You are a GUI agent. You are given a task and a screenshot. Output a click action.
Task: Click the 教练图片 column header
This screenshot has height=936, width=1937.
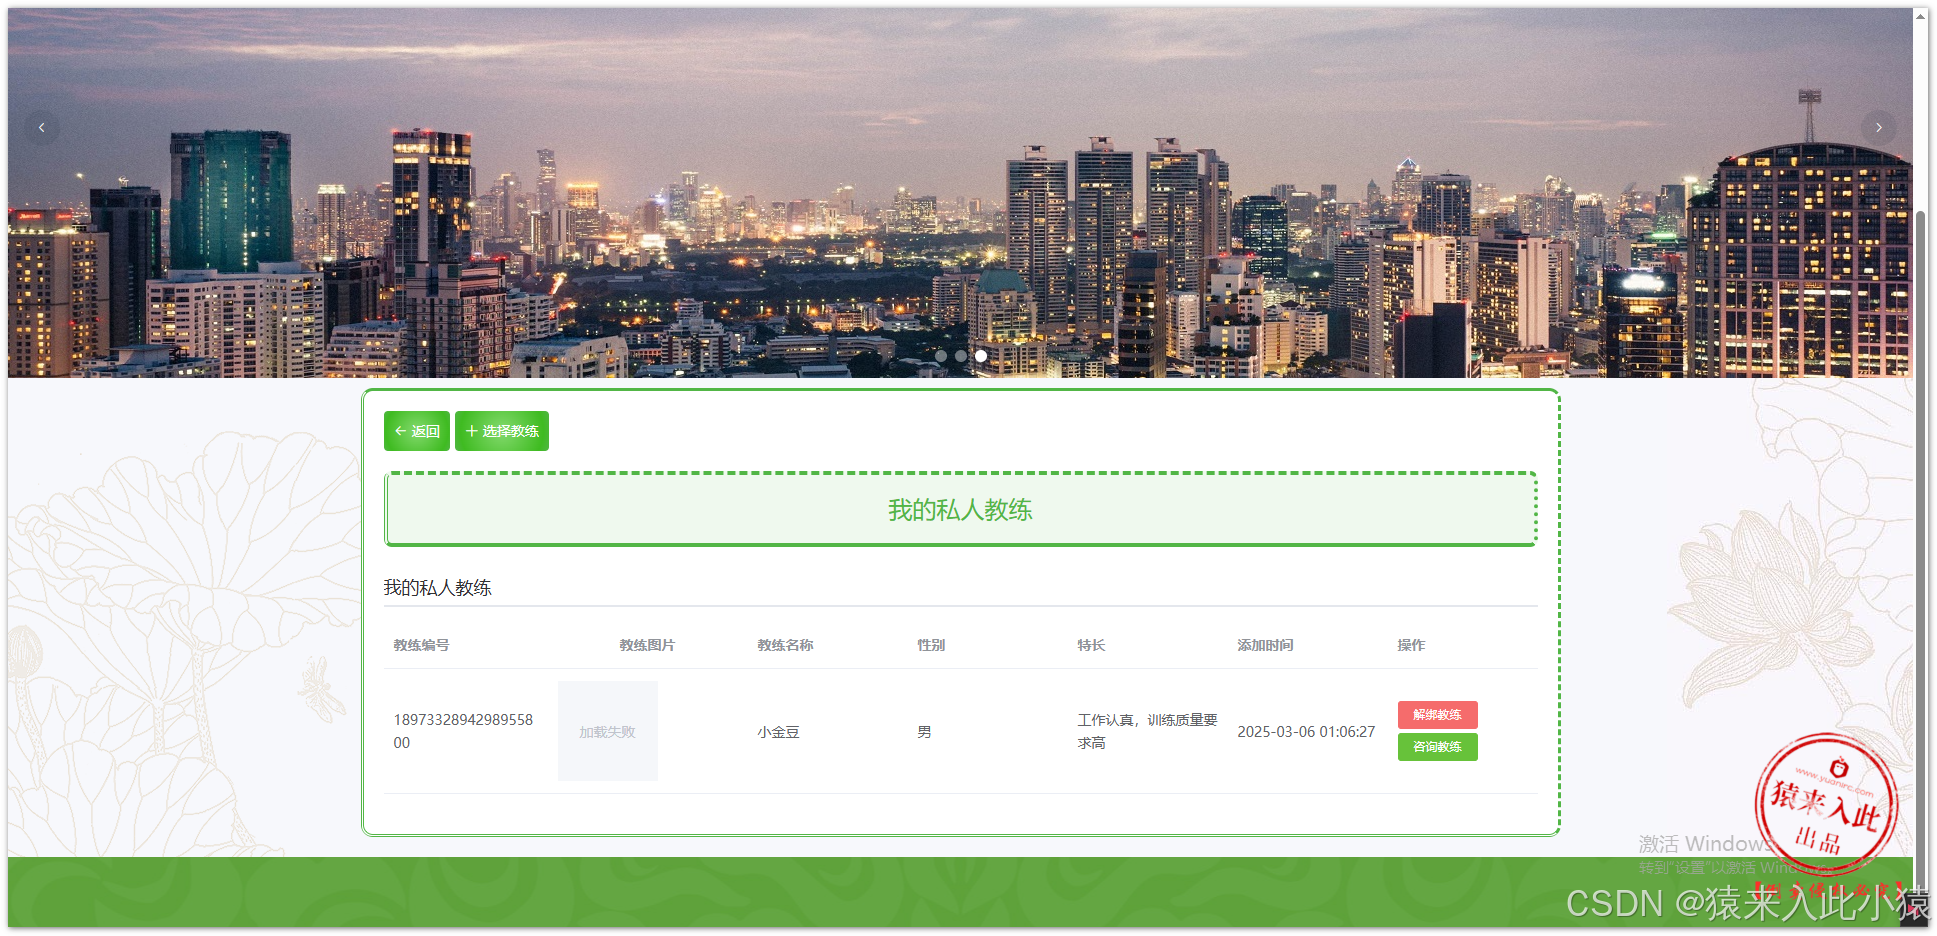coord(647,645)
